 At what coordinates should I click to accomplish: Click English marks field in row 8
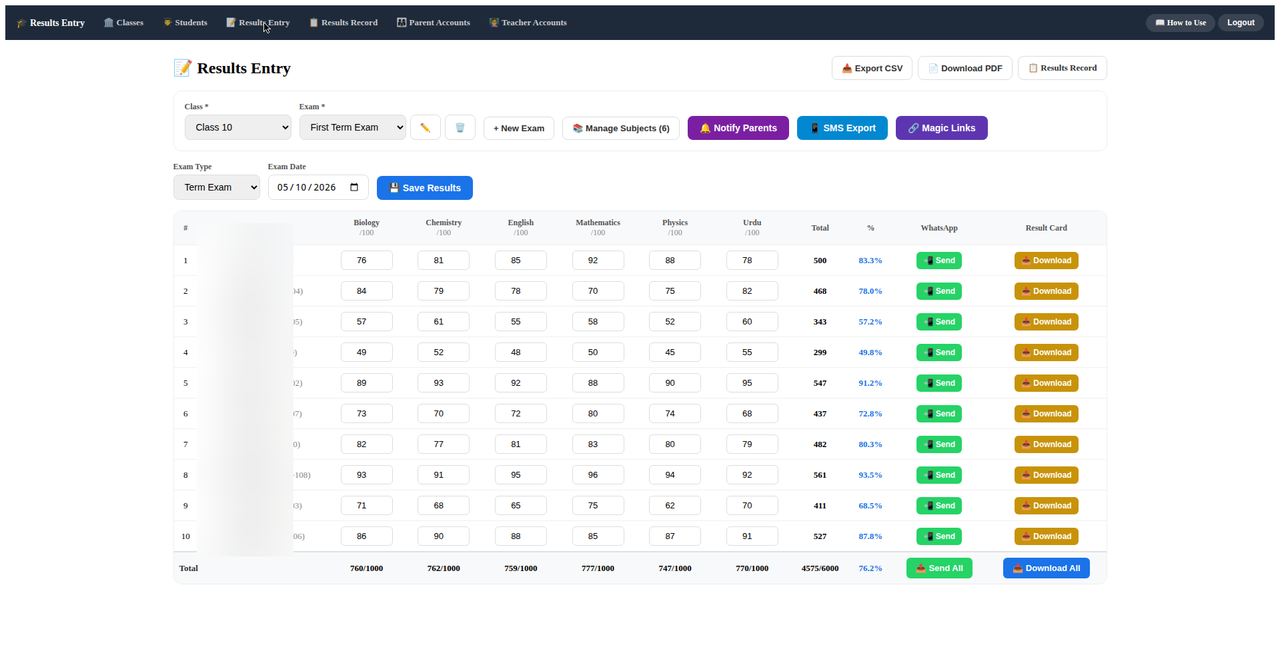(521, 475)
